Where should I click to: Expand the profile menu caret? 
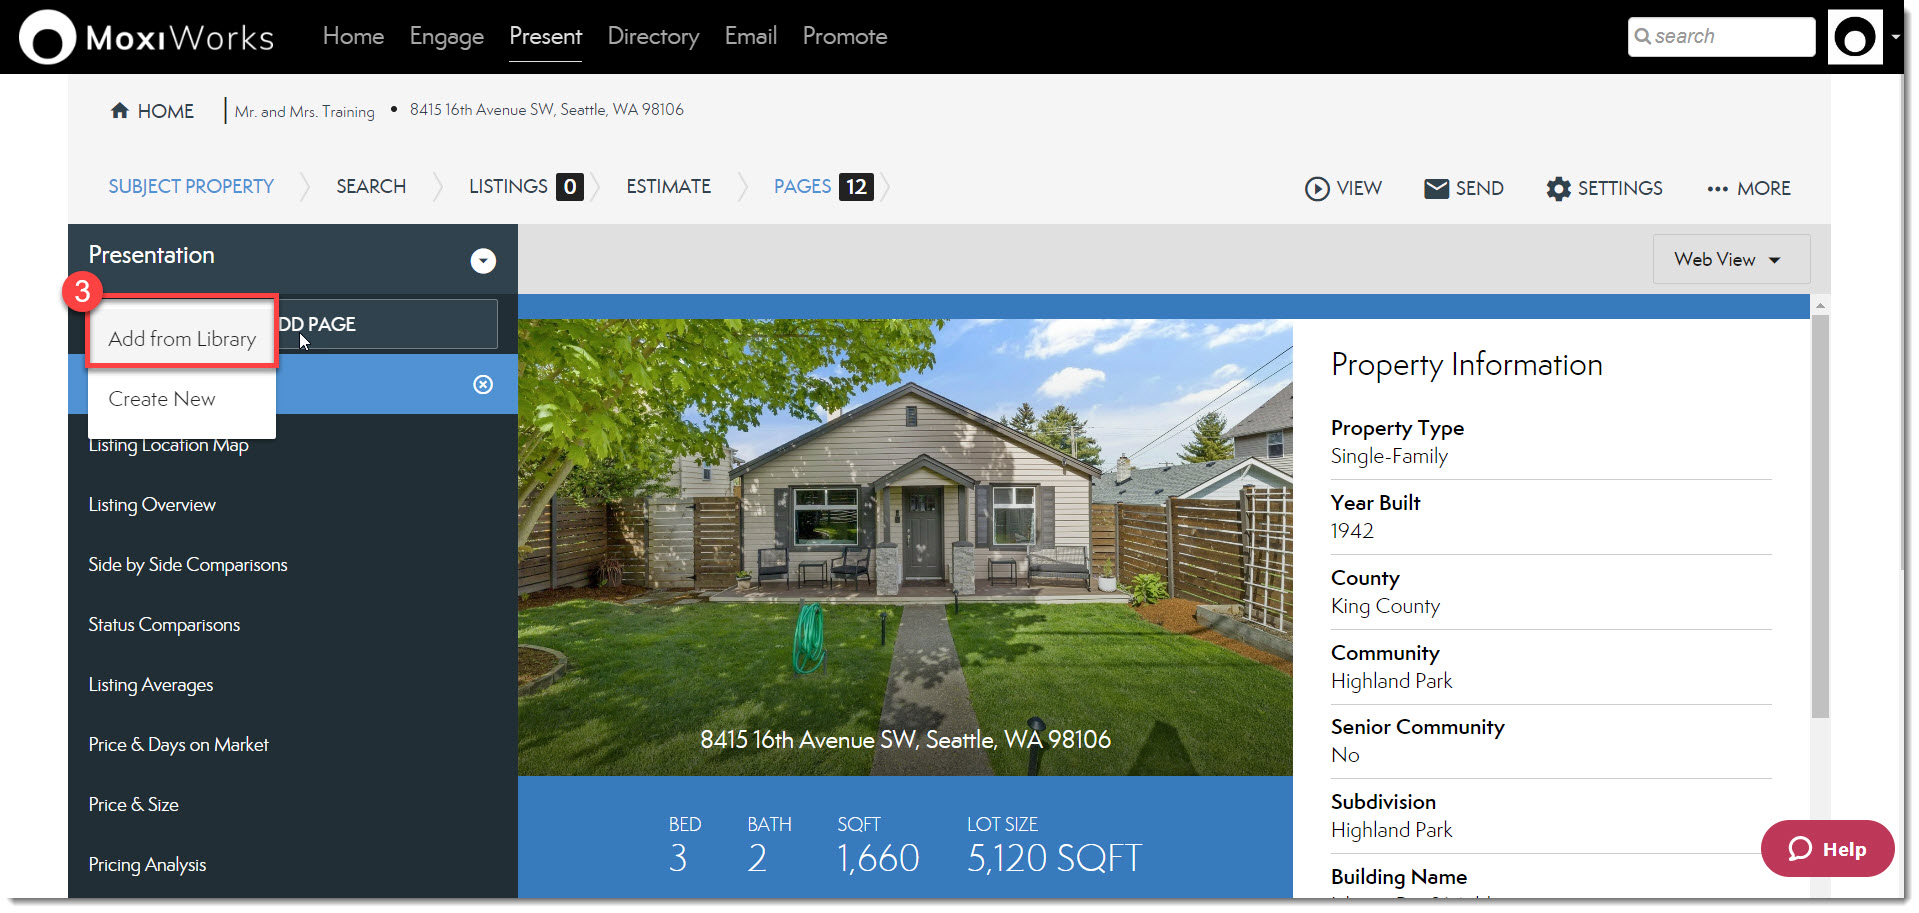coord(1895,37)
